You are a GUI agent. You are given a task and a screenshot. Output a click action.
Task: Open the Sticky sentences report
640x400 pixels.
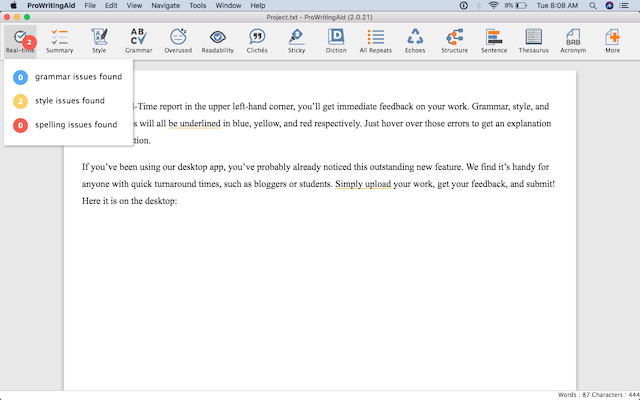click(x=296, y=41)
